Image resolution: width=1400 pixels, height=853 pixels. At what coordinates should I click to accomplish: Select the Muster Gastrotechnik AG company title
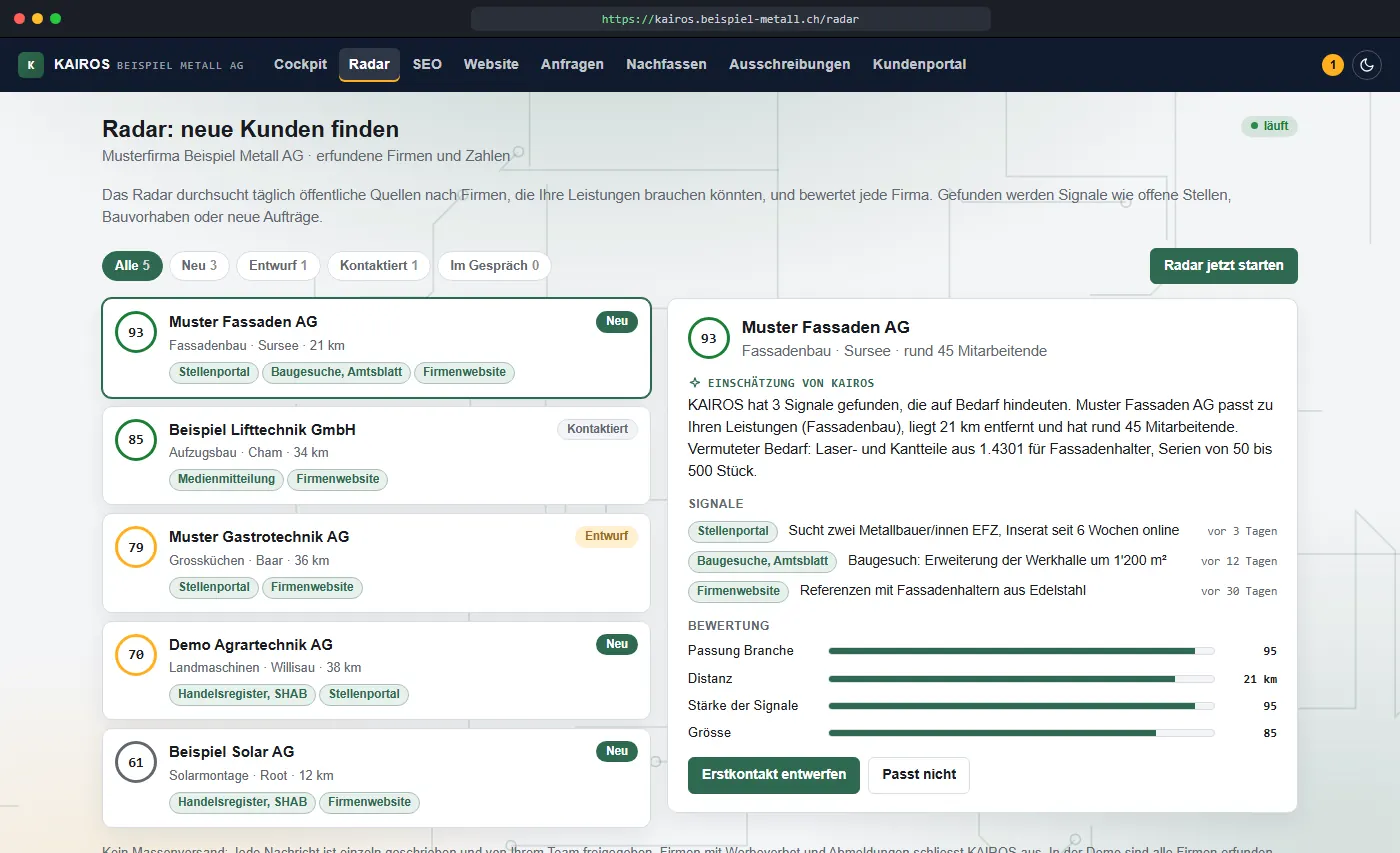tap(259, 537)
